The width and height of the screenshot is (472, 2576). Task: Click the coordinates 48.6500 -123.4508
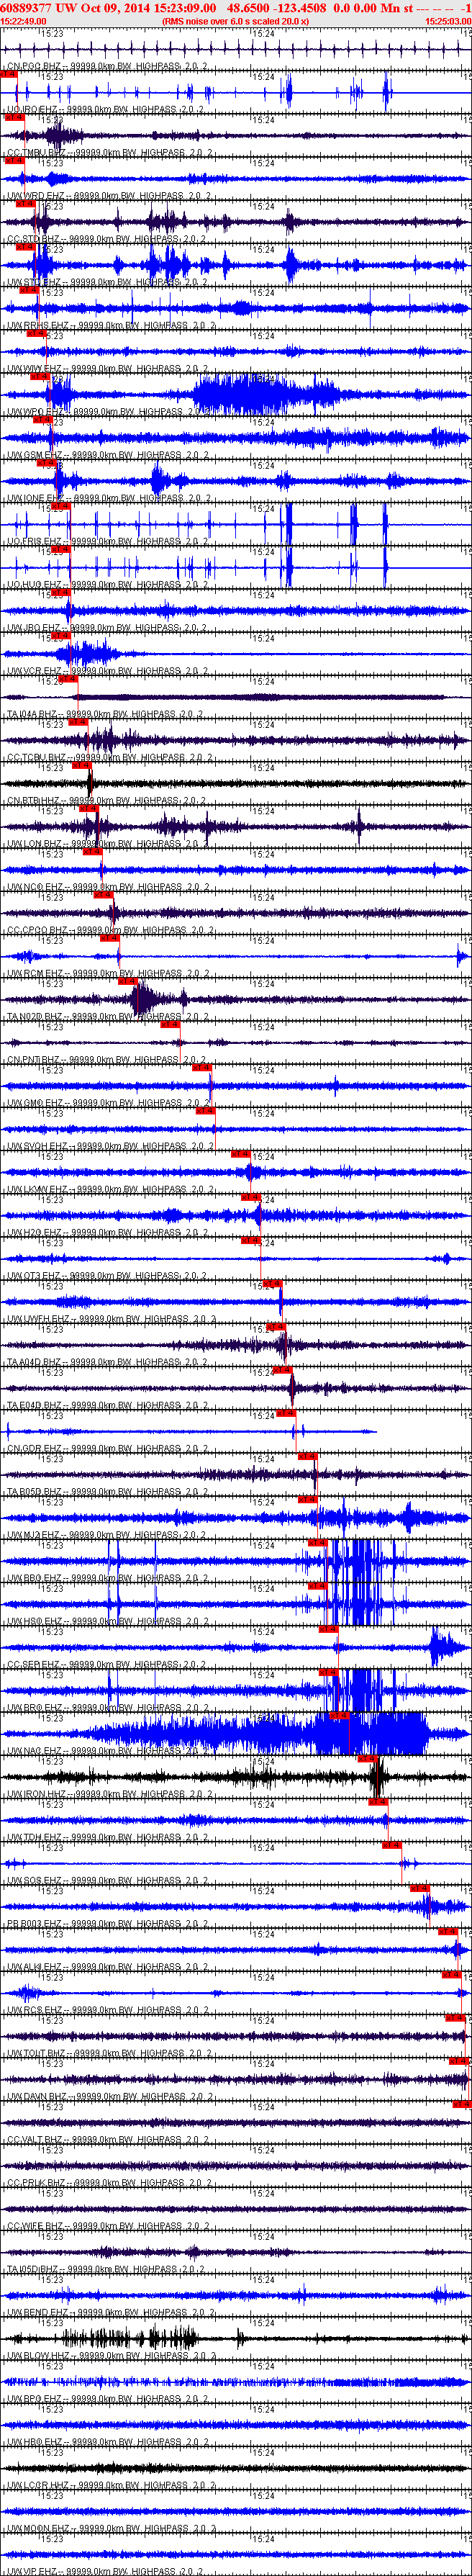coord(276,7)
